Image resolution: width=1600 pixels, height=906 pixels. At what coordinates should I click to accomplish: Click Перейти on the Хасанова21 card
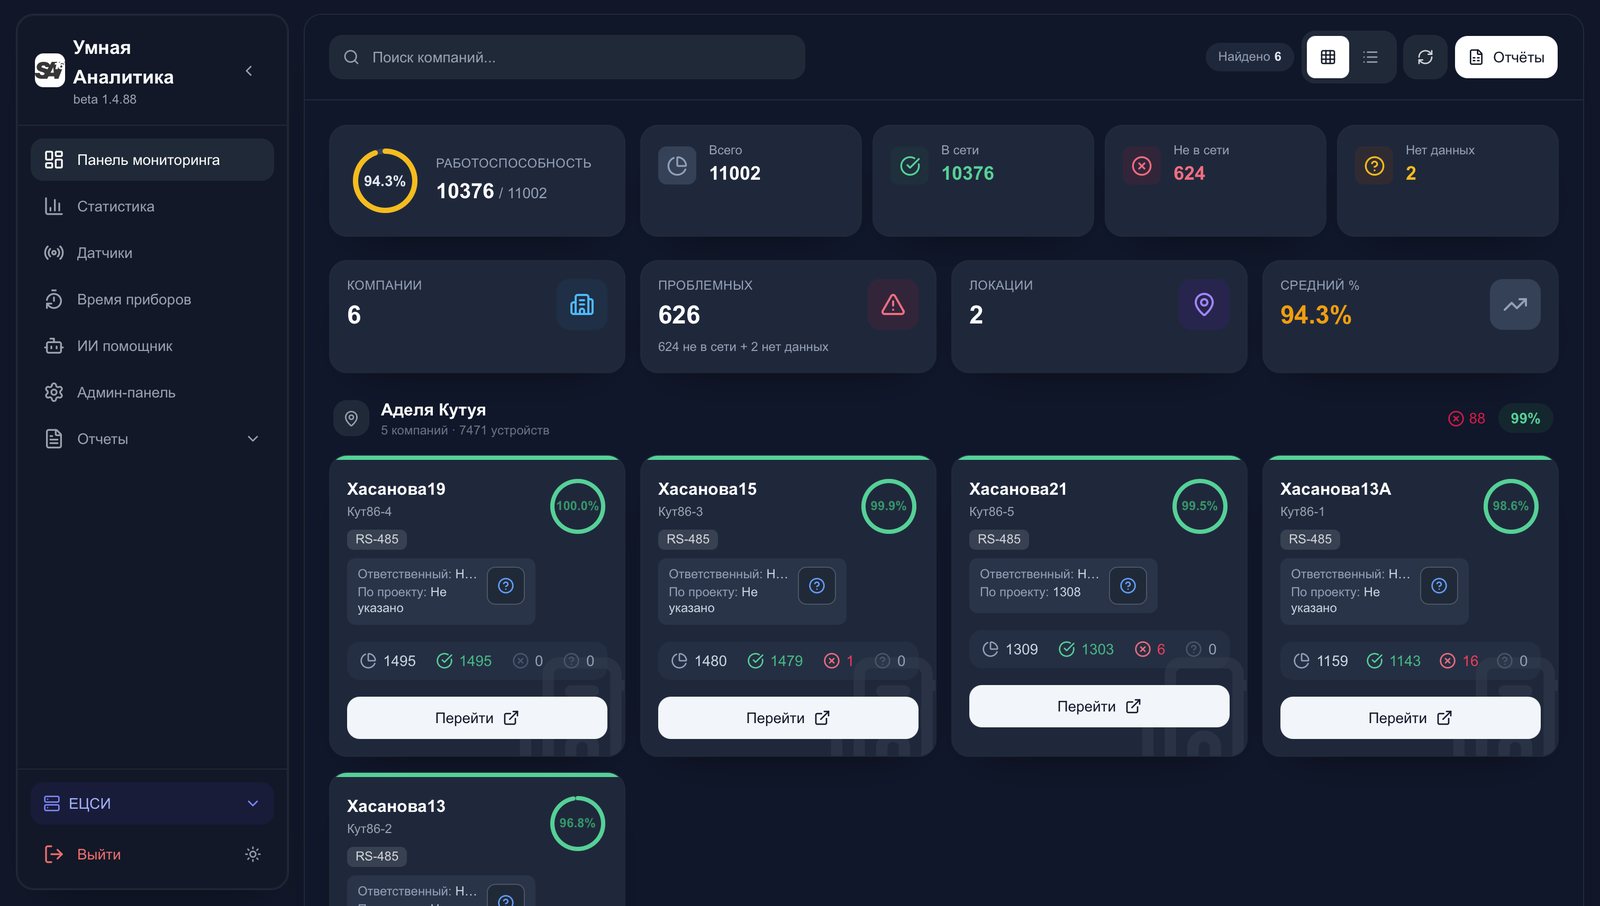click(1099, 706)
